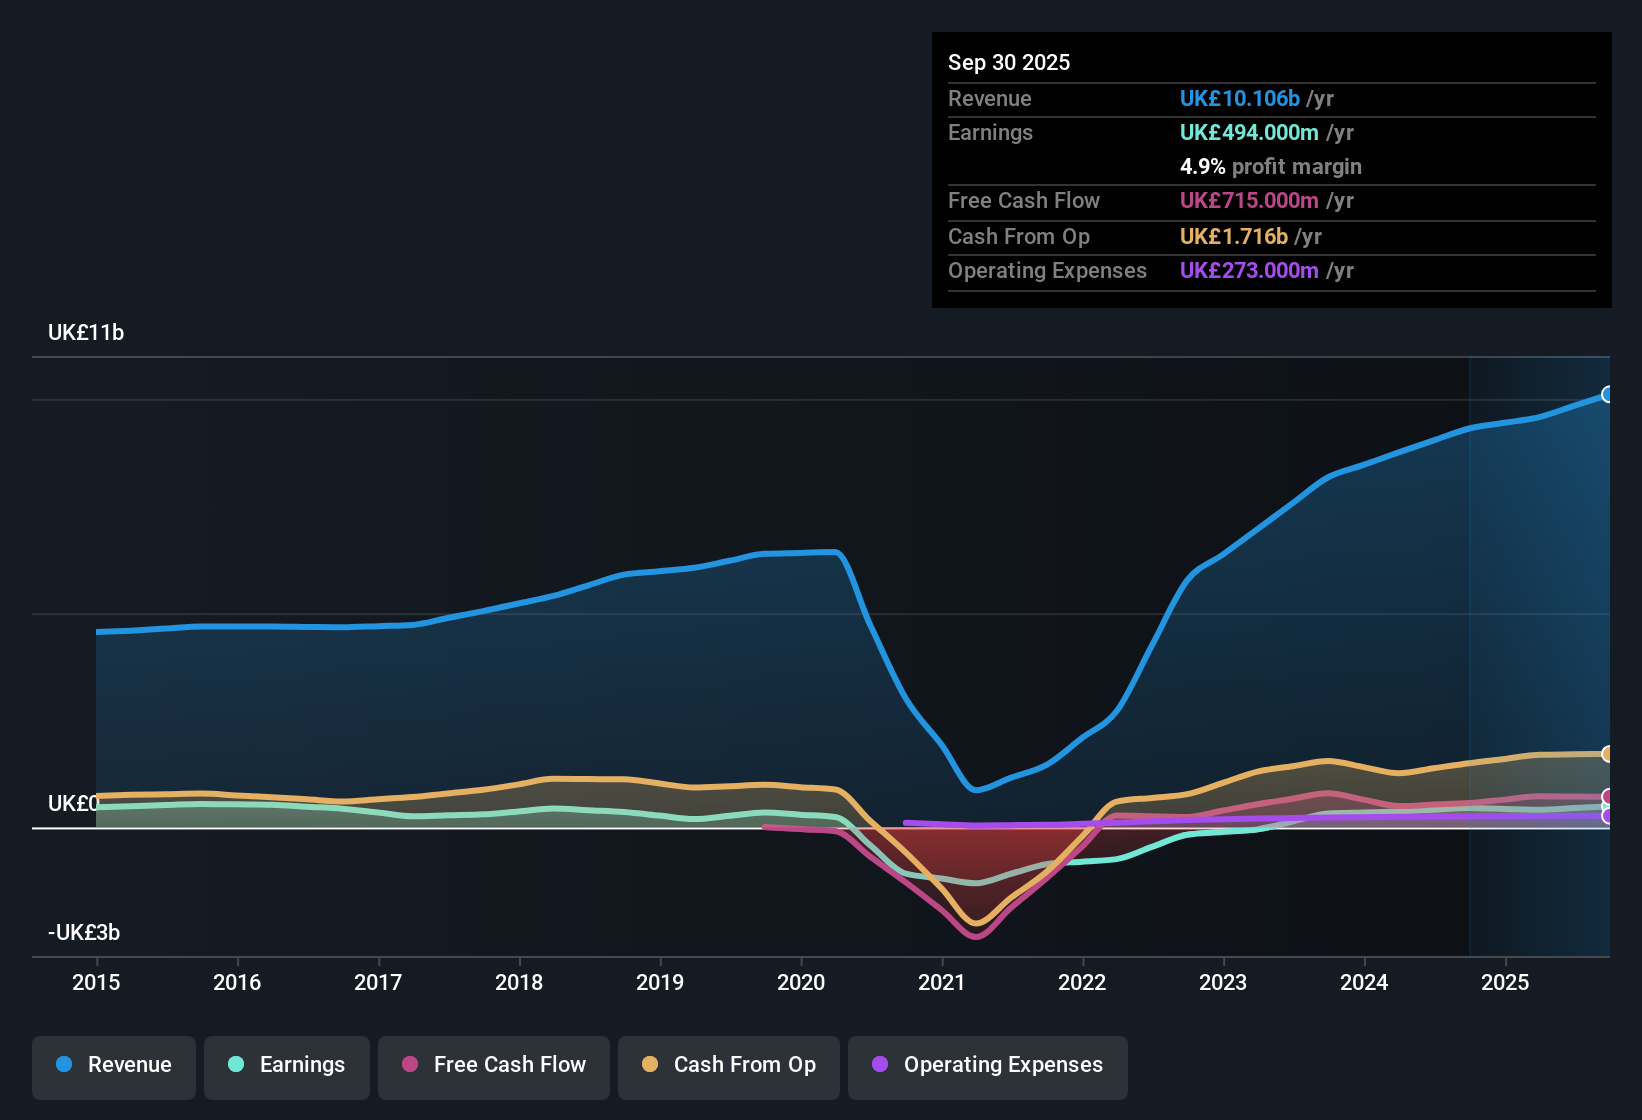Expand the Cash From Op legend entry
Image resolution: width=1642 pixels, height=1120 pixels.
728,1065
